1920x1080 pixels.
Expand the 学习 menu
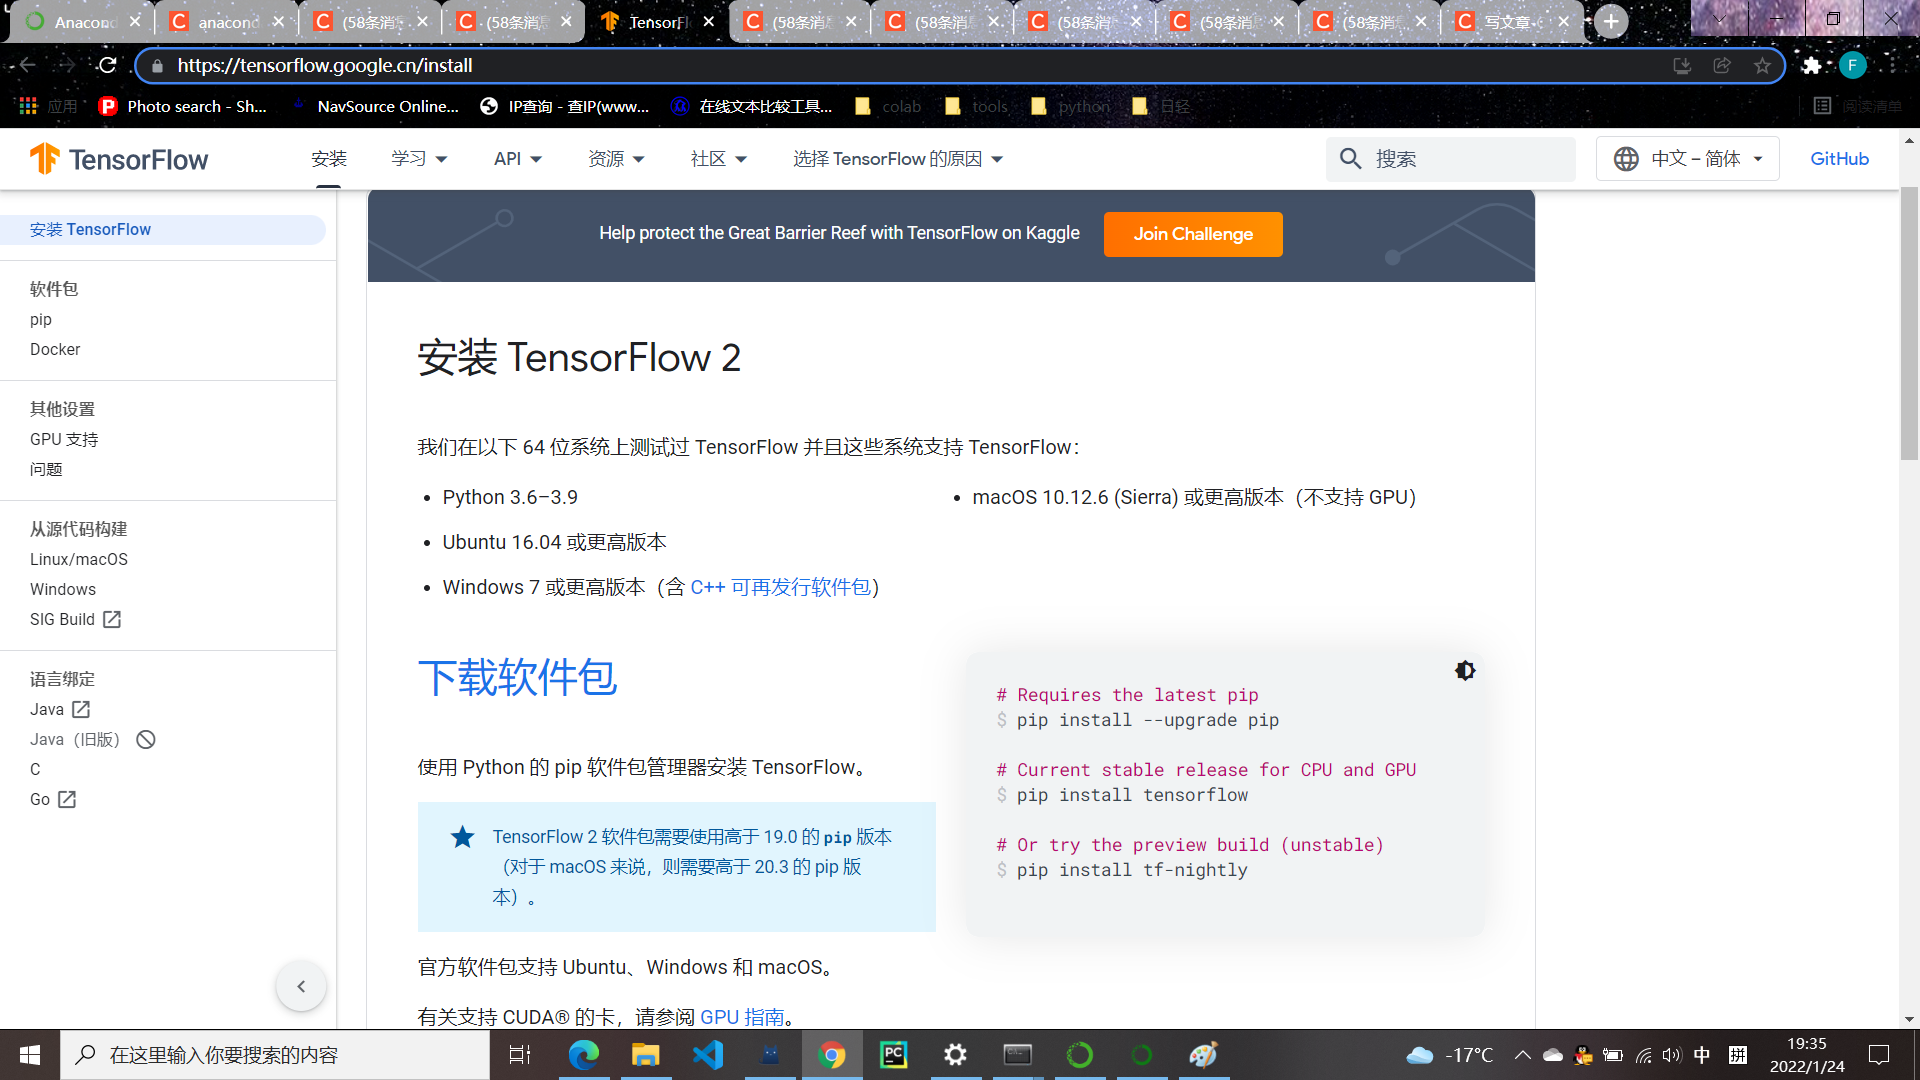(419, 159)
